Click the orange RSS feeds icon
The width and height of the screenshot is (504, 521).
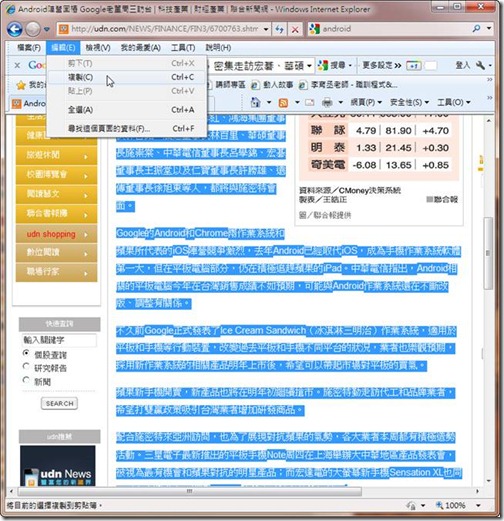point(283,103)
